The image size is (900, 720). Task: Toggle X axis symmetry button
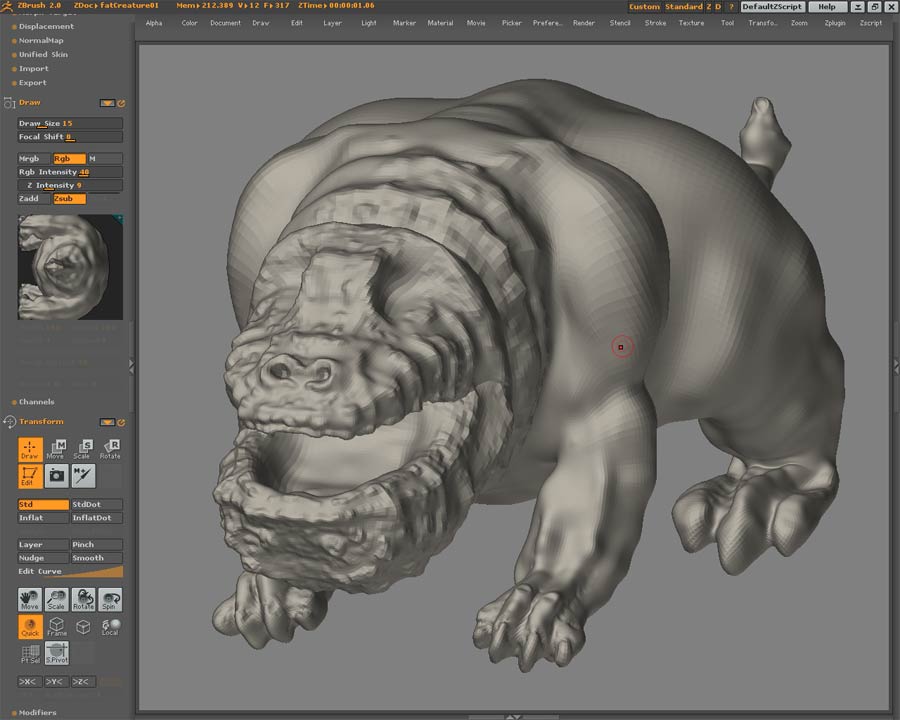[30, 682]
